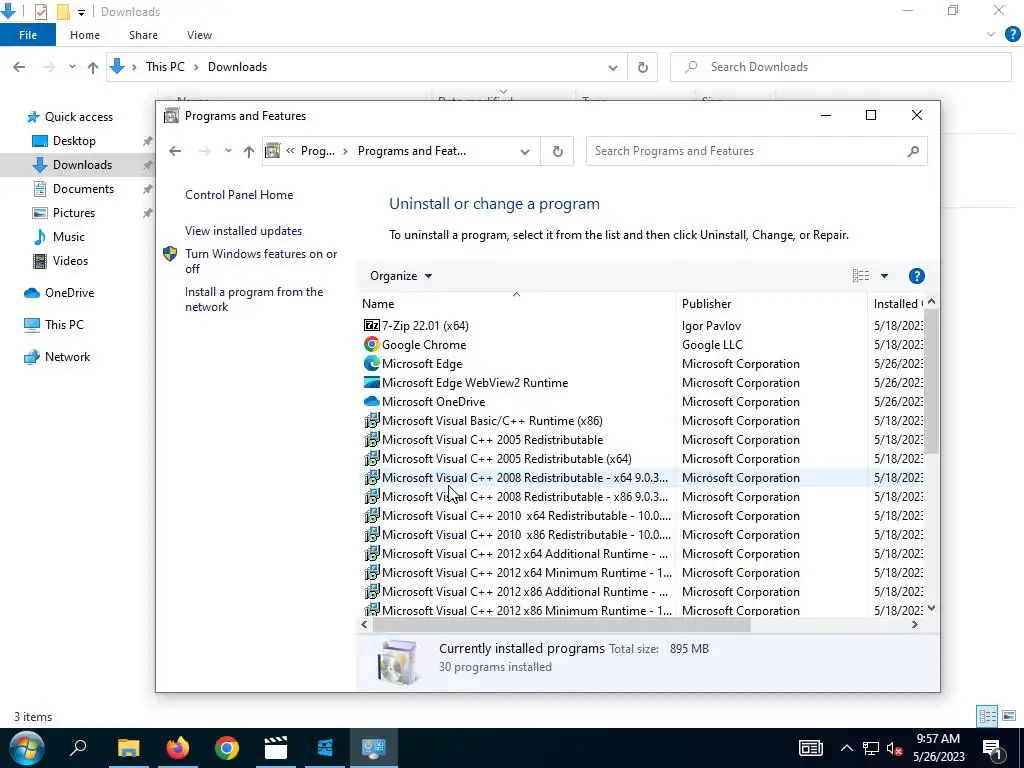
Task: Expand File Explorer address bar dropdown
Action: [x=613, y=67]
